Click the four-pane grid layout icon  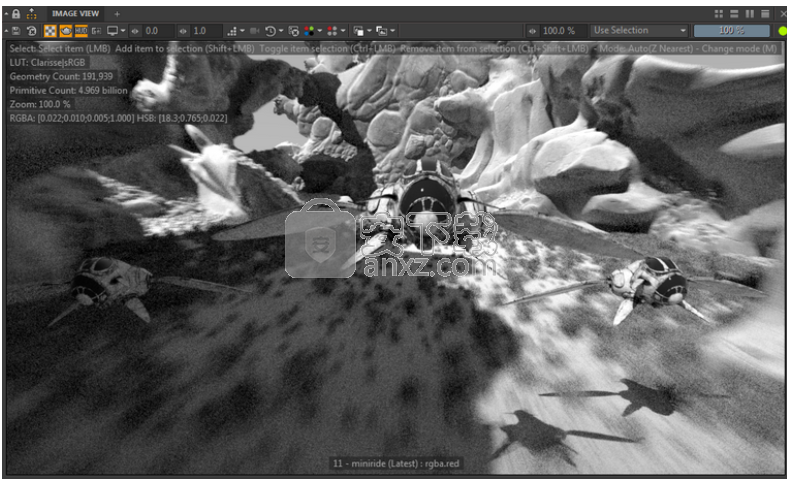point(719,14)
